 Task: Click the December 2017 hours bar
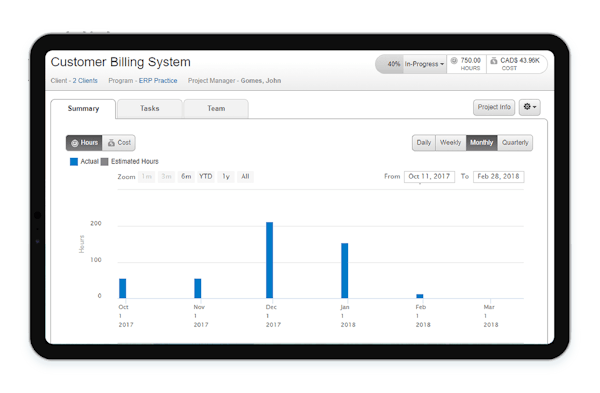(270, 260)
